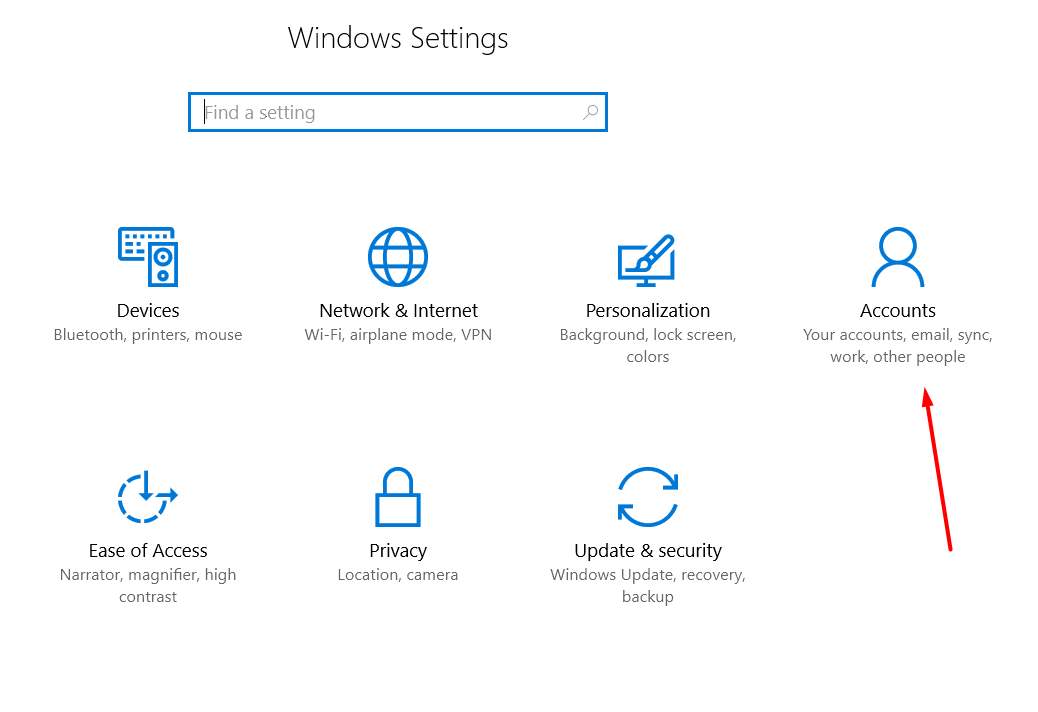This screenshot has width=1038, height=712.
Task: Select the Personalization screen-and-pen icon
Action: [x=648, y=256]
